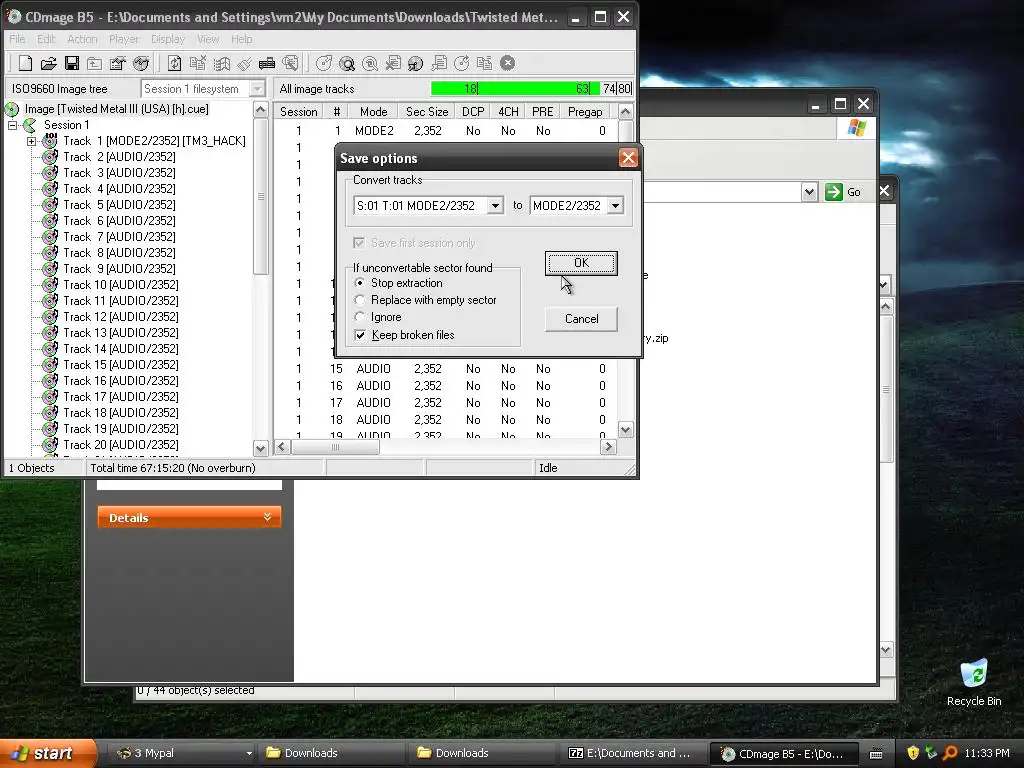
Task: Click the Pregap column header
Action: tap(585, 112)
